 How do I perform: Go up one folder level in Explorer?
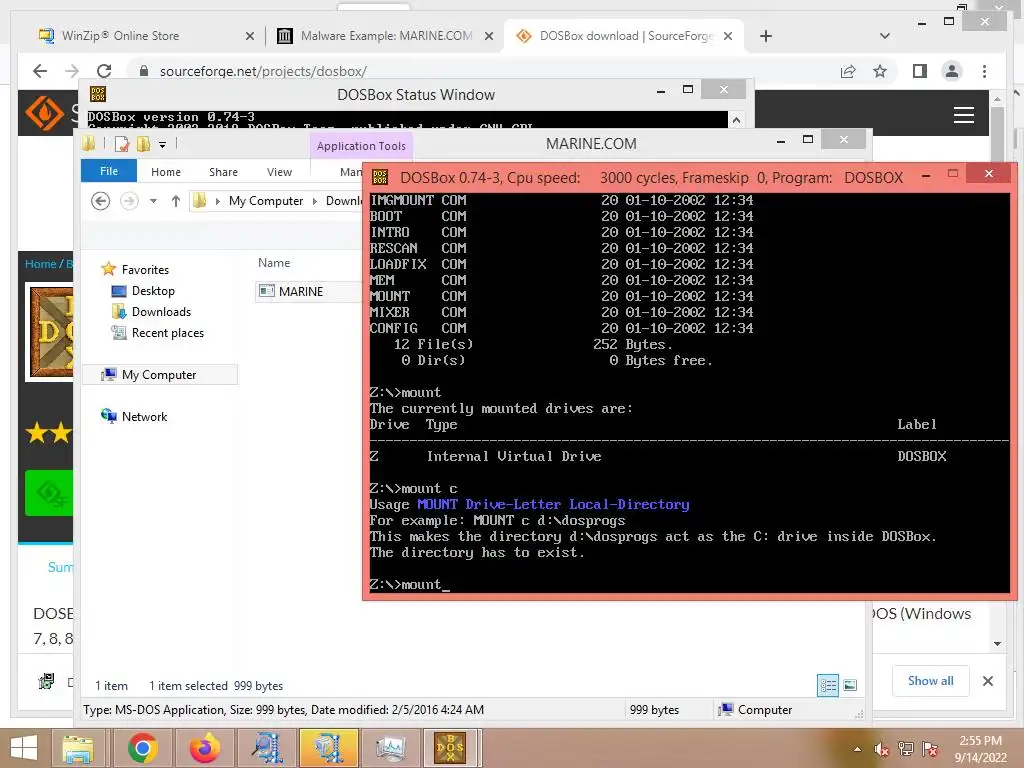pos(176,201)
